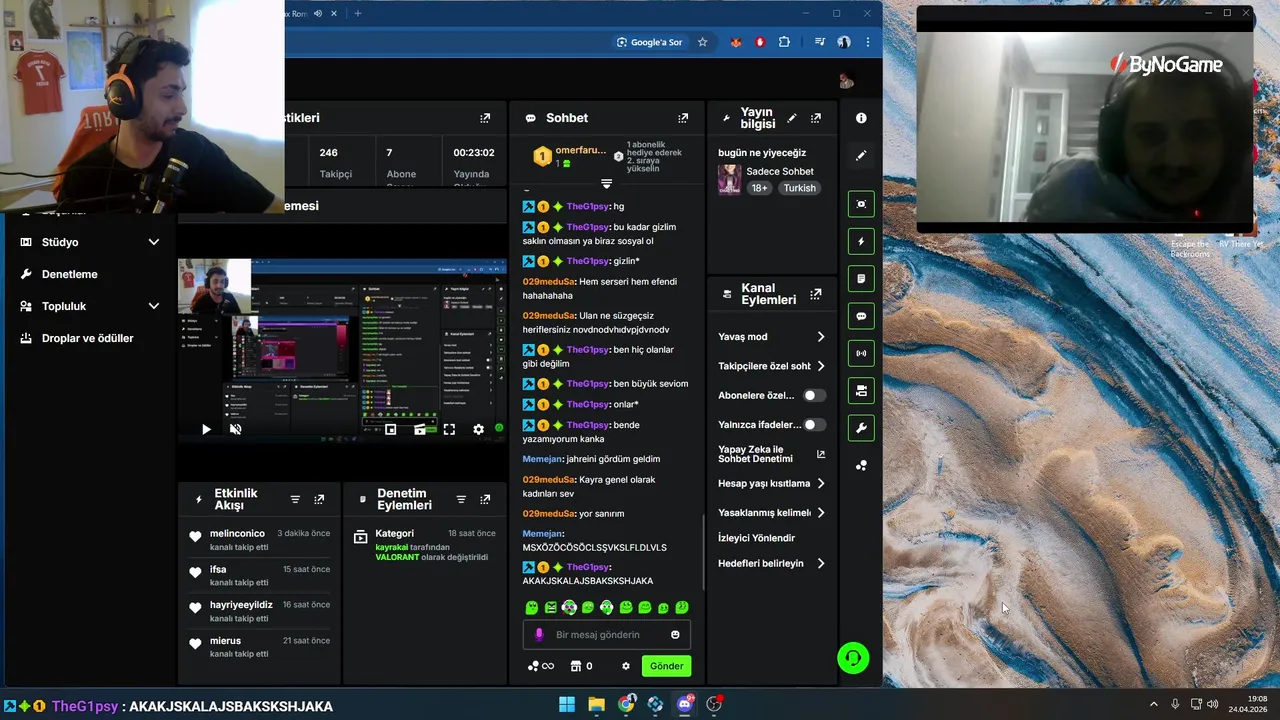Pop out the Etkinlik Akışı panel
Viewport: 1280px width, 720px height.
point(319,499)
